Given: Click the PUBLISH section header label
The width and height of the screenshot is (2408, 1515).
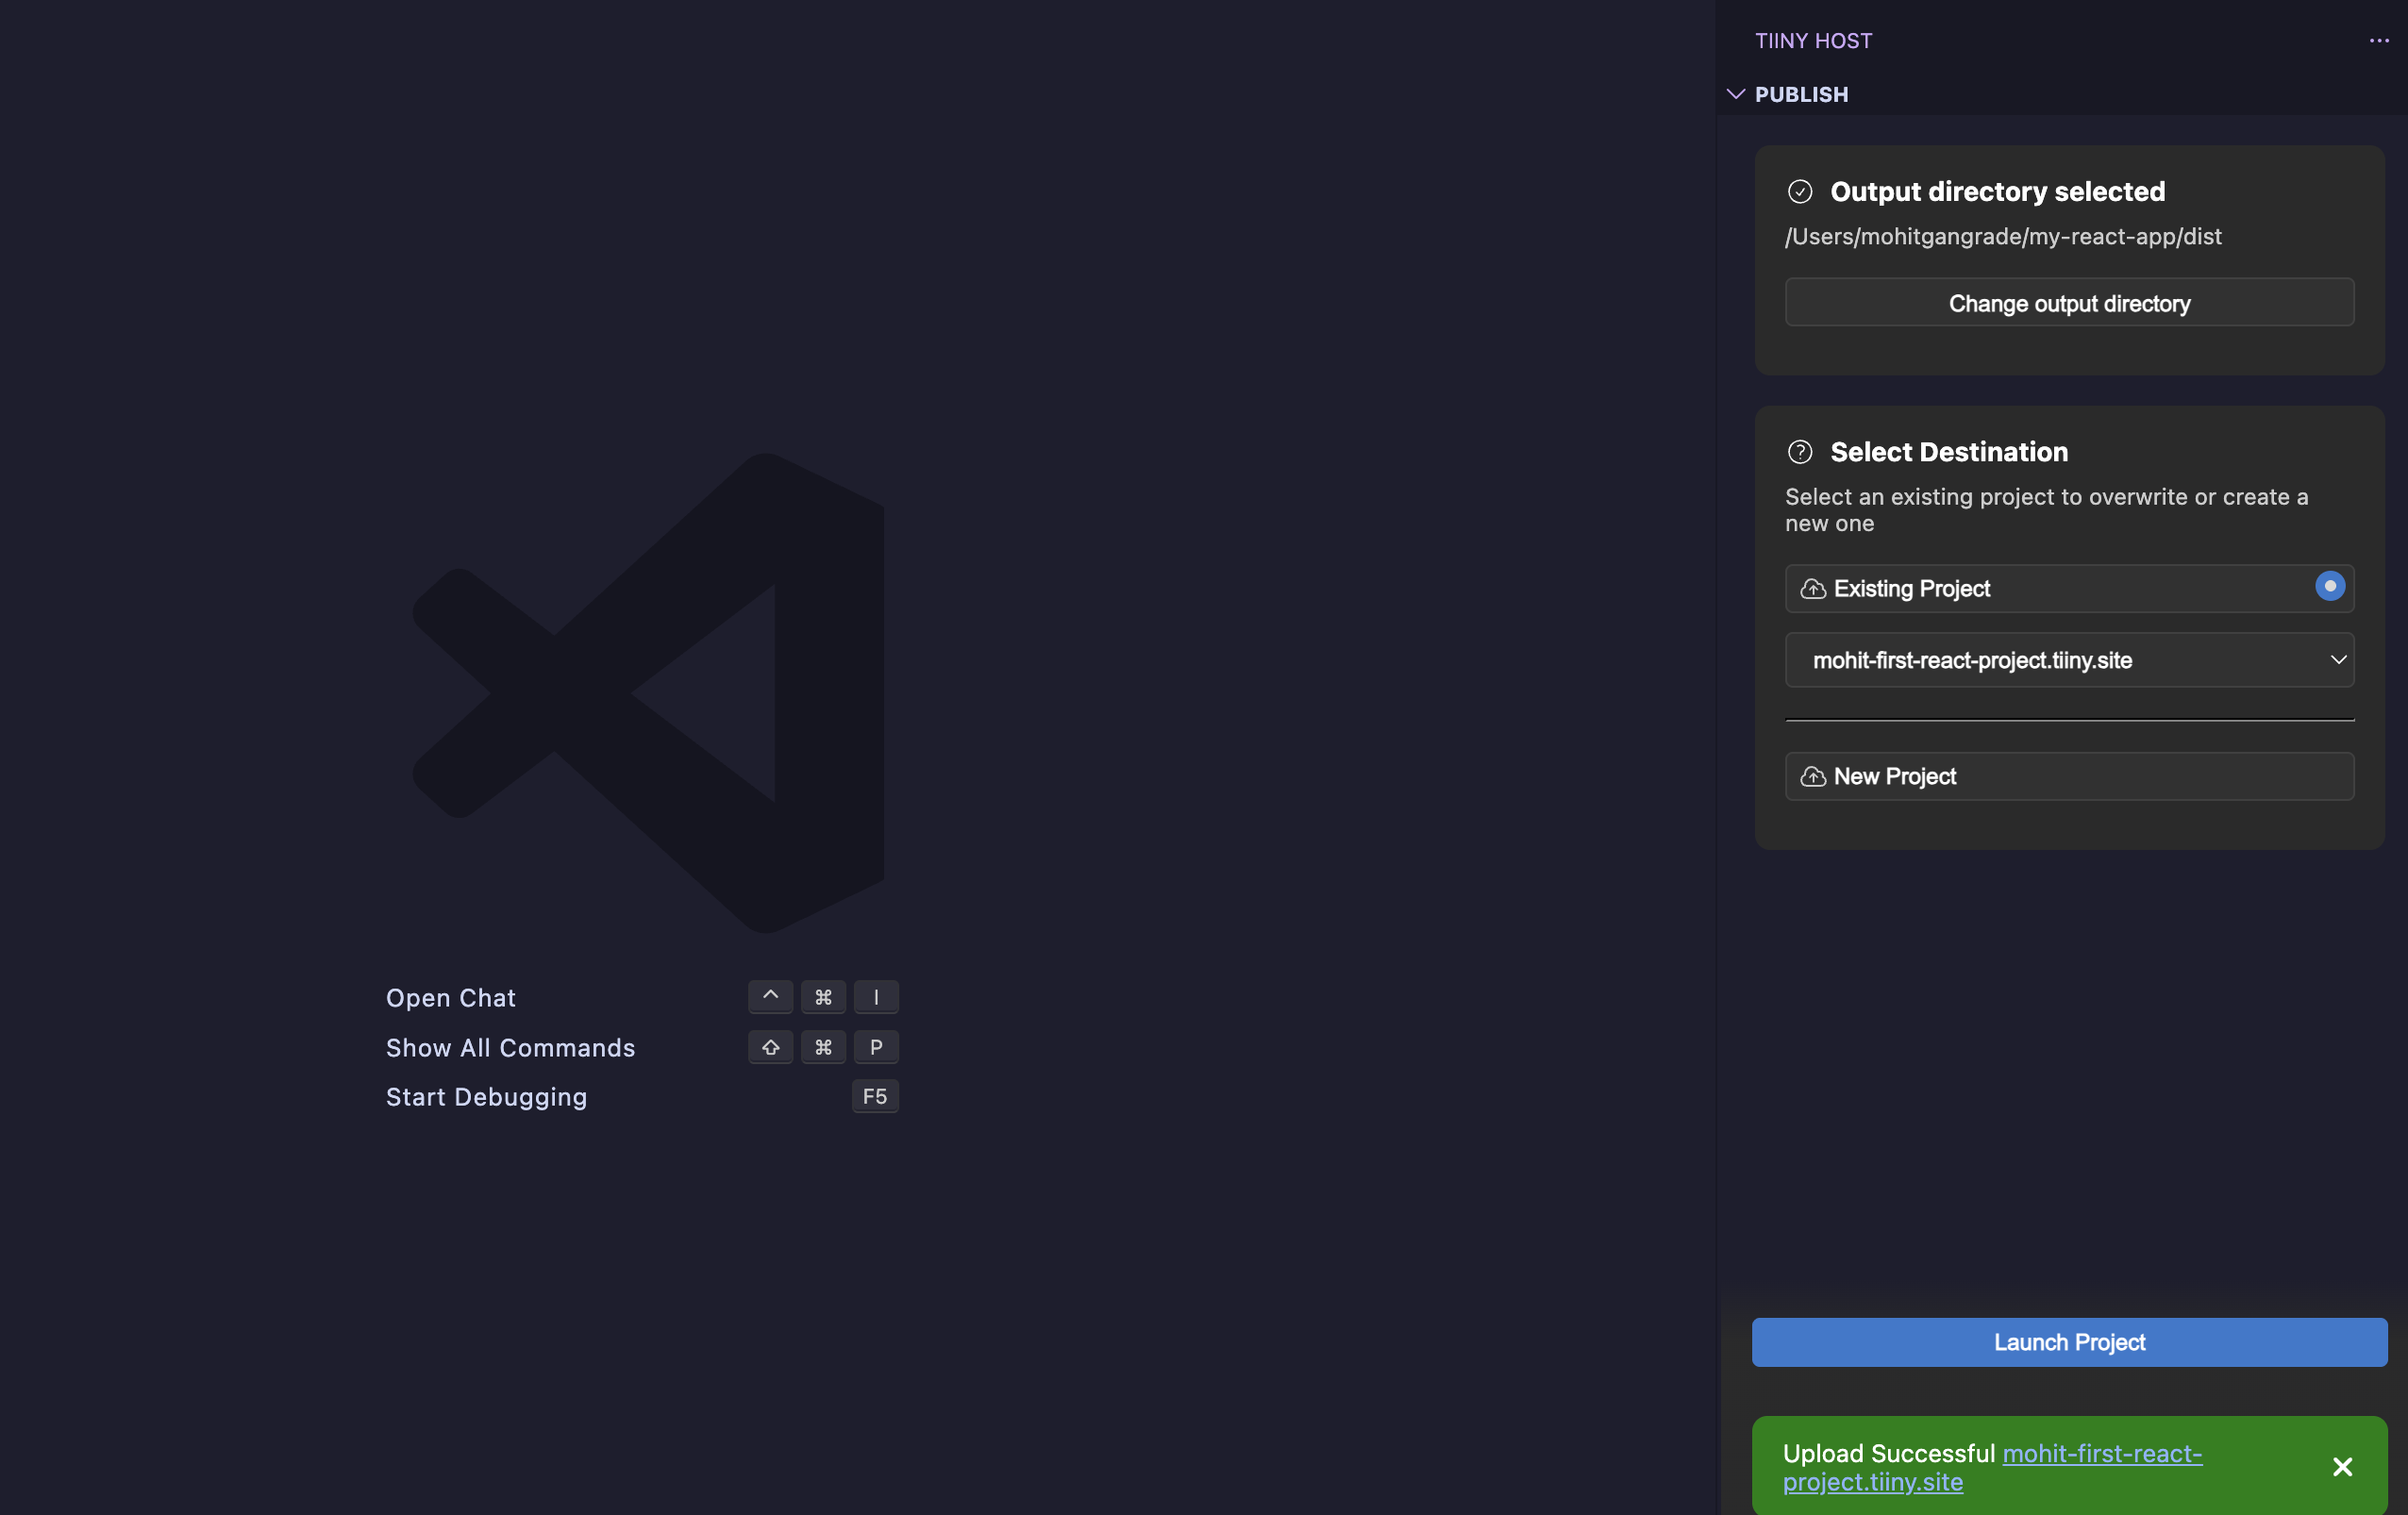Looking at the screenshot, I should (x=1801, y=94).
